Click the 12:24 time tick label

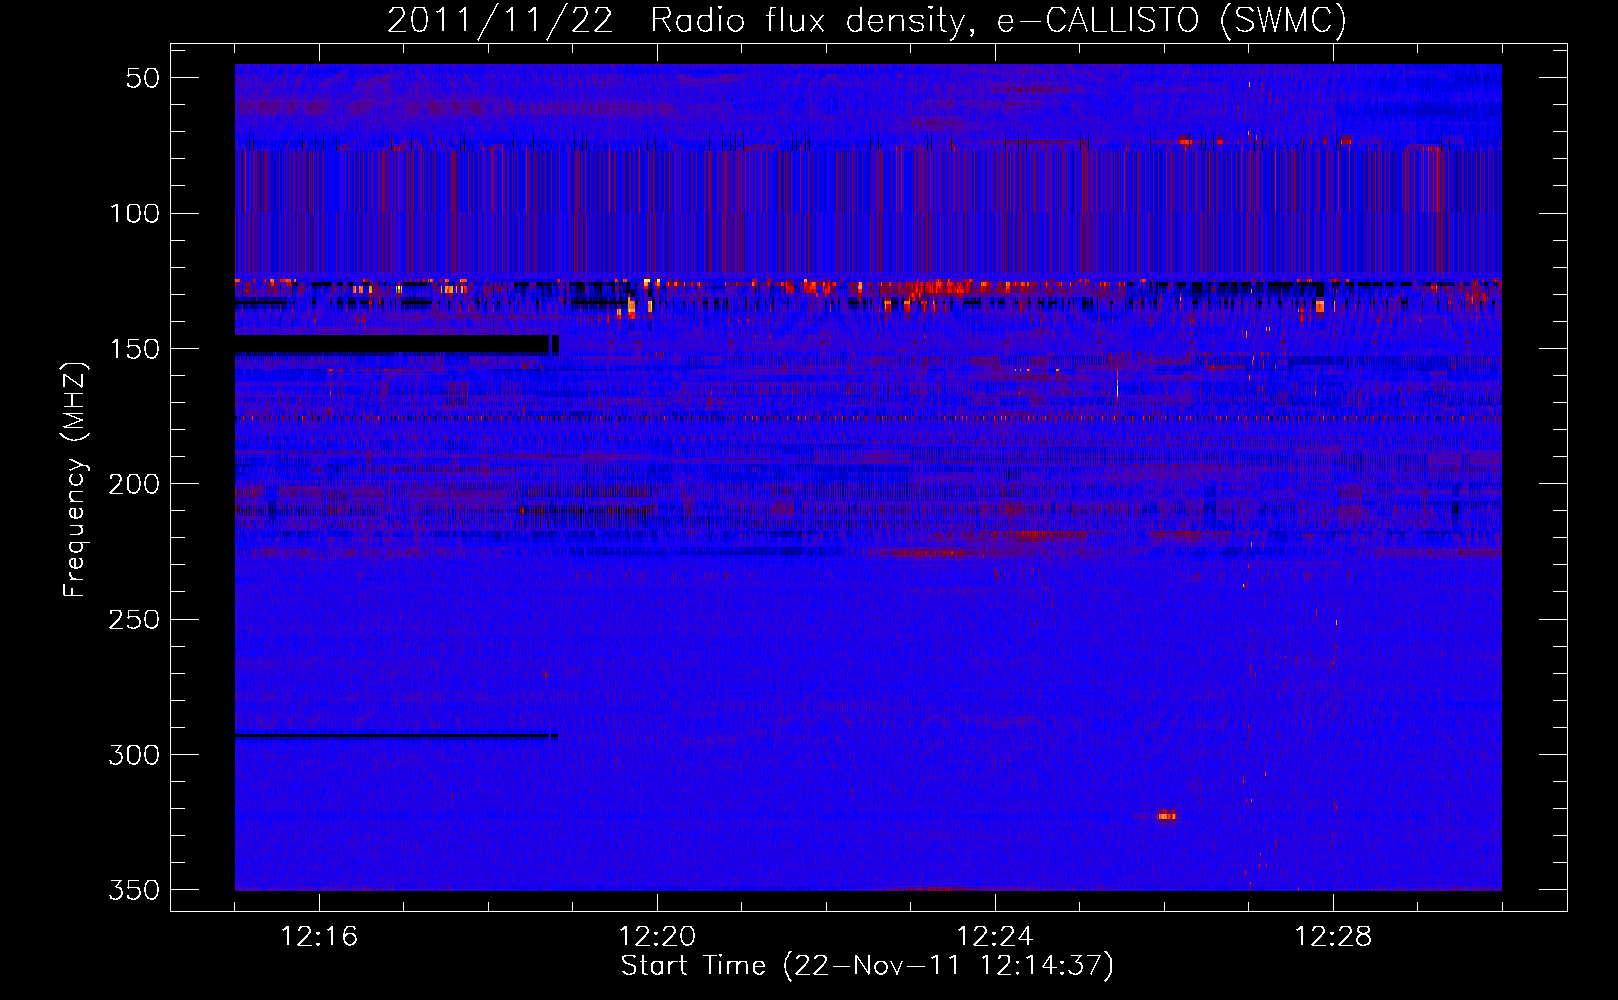click(995, 936)
